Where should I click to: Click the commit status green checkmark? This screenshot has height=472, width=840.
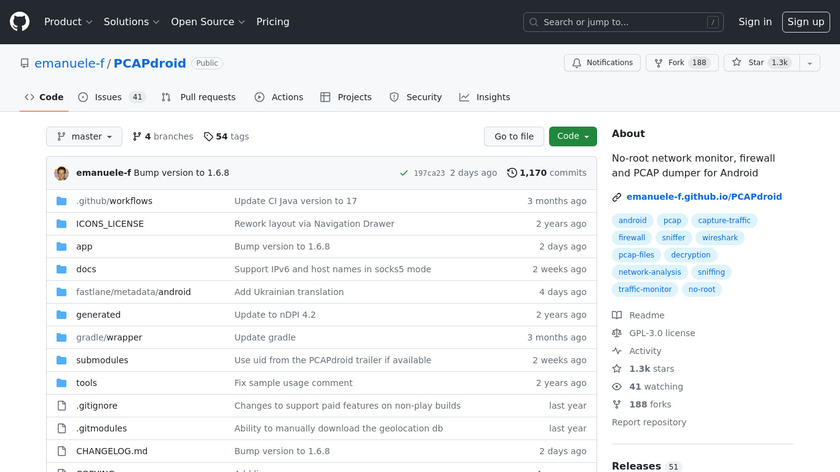pos(404,173)
